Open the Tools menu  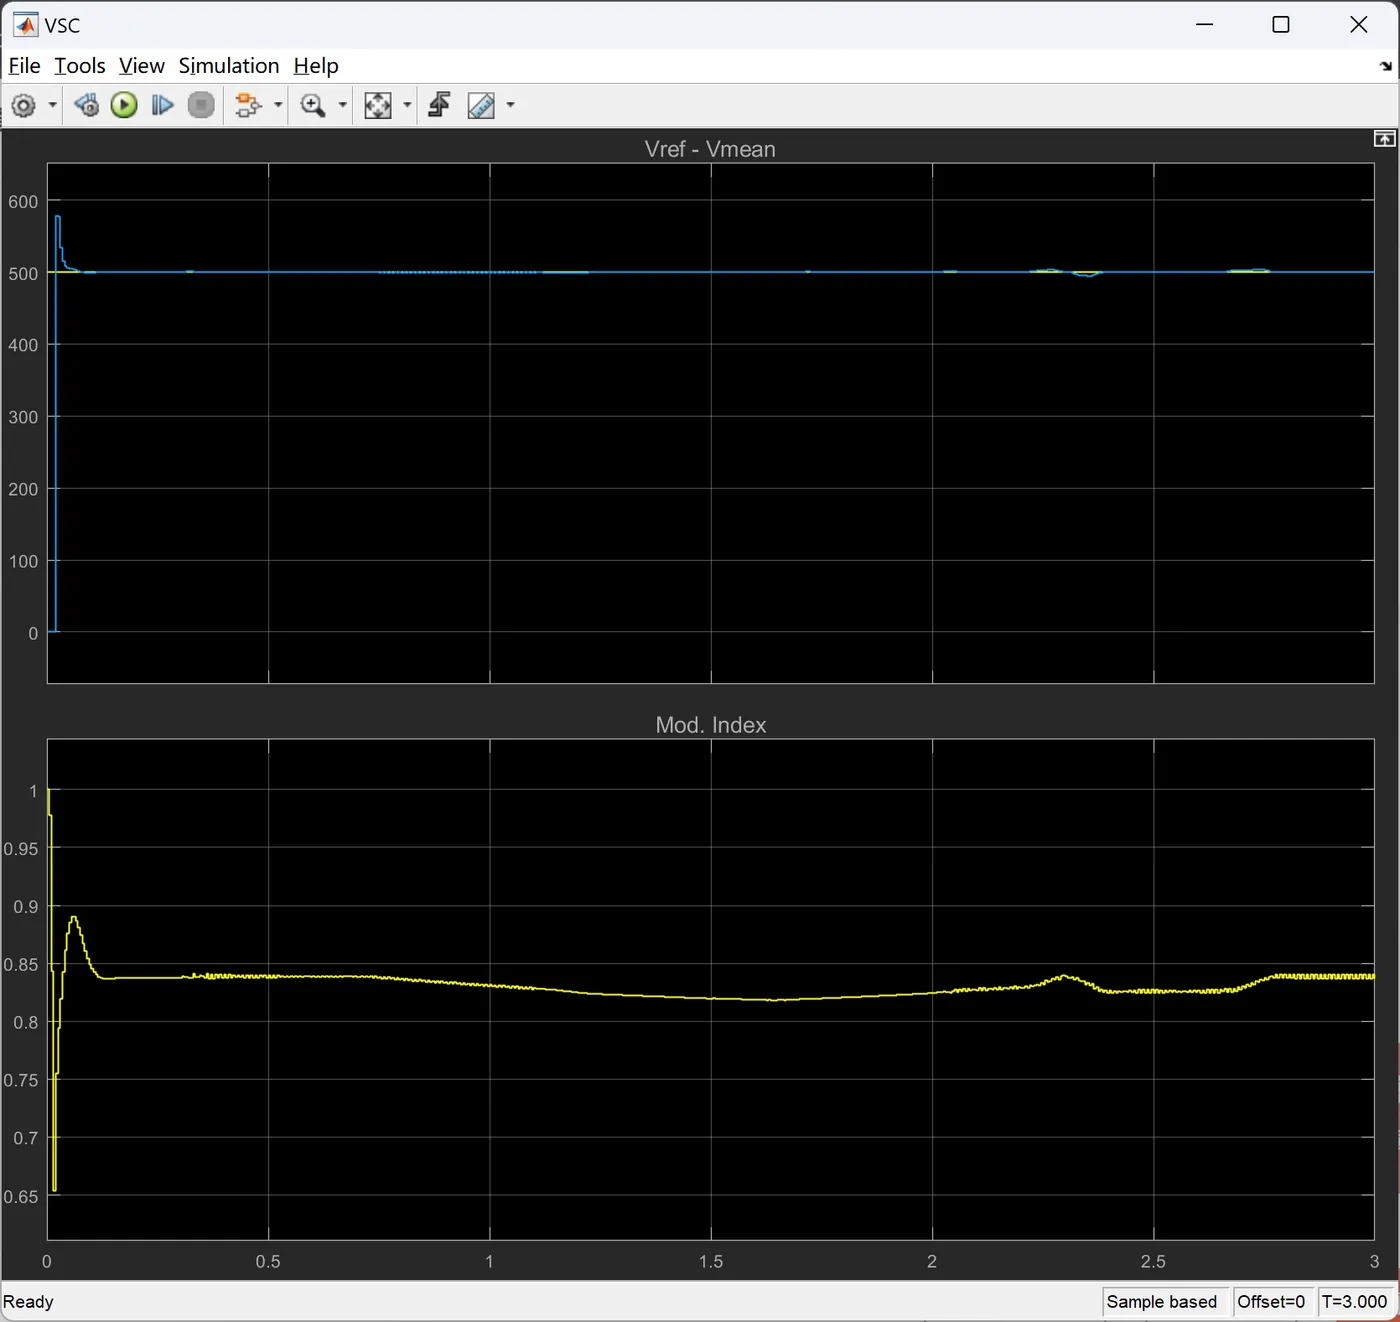[x=80, y=66]
